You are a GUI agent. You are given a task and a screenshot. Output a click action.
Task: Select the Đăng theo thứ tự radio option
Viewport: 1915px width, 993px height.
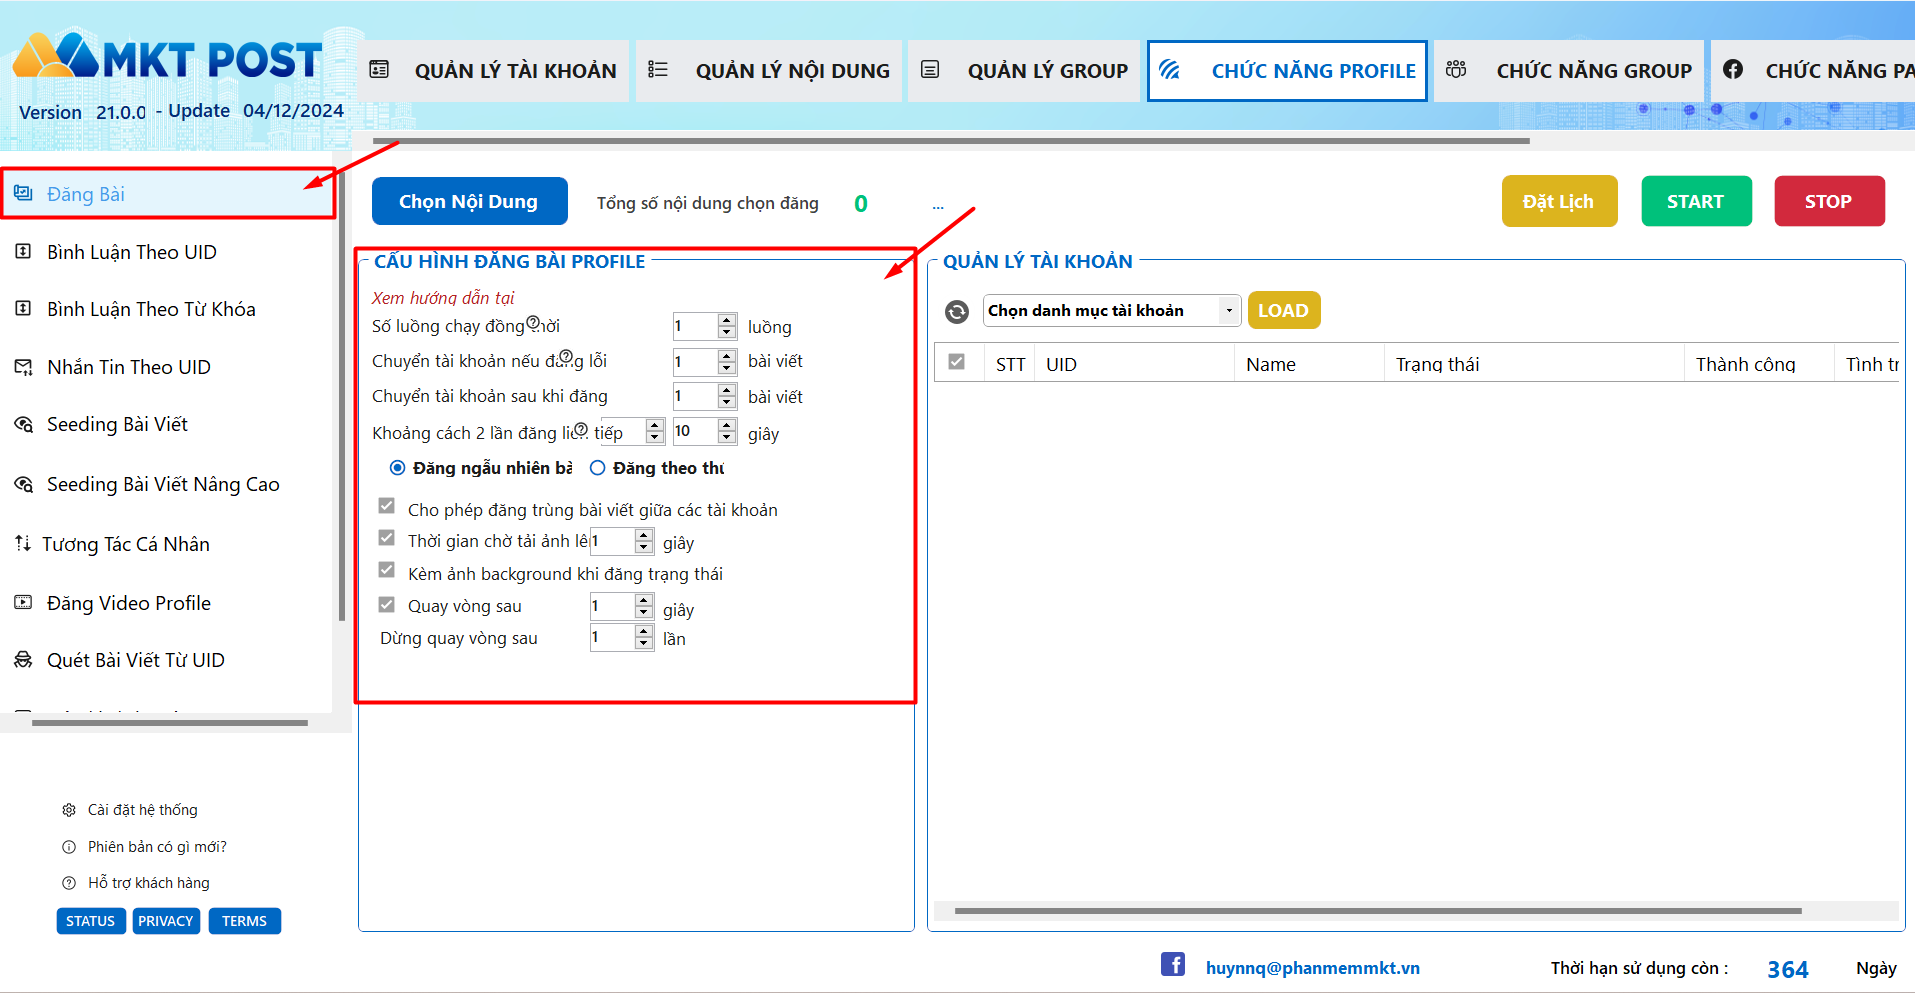(x=597, y=468)
